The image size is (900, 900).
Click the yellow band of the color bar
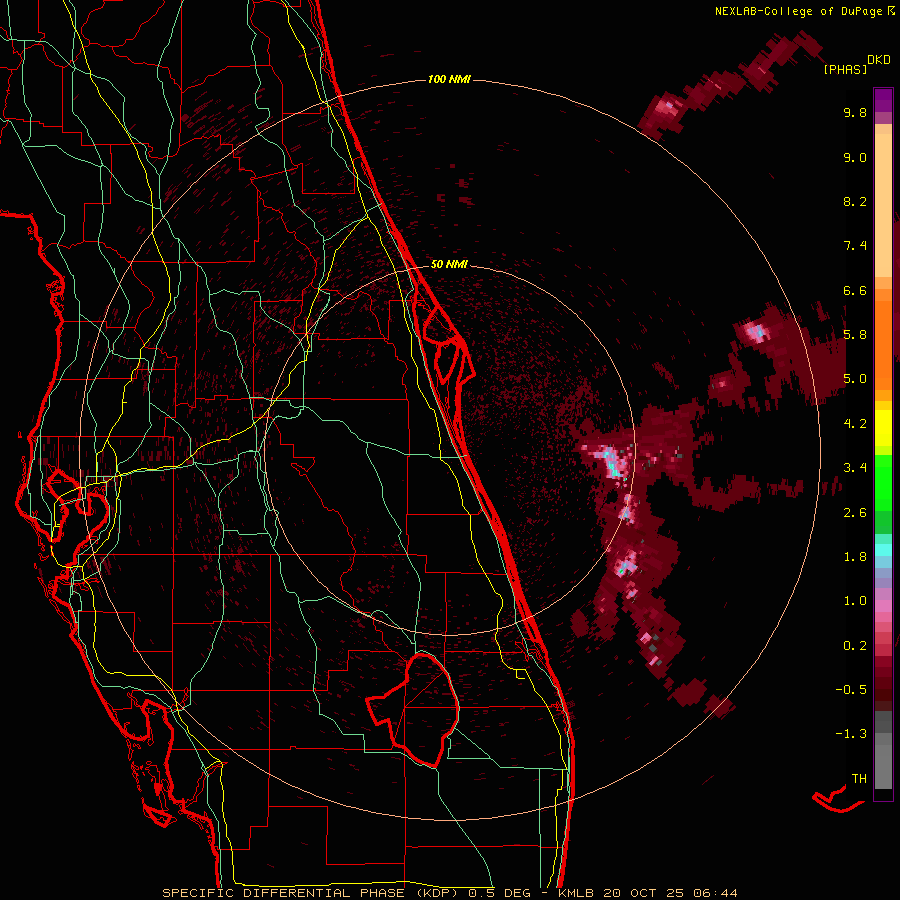[x=883, y=428]
